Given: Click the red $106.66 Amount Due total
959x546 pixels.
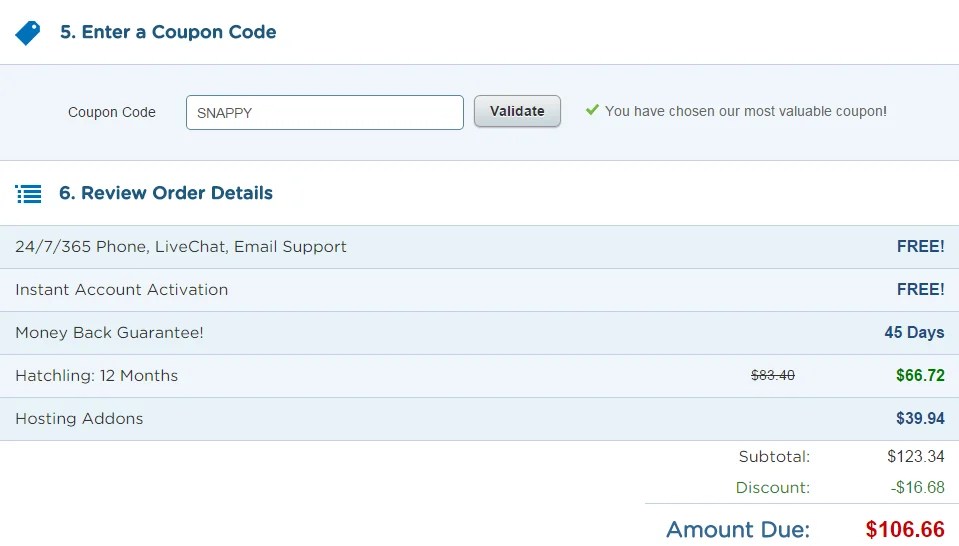Looking at the screenshot, I should coord(905,529).
